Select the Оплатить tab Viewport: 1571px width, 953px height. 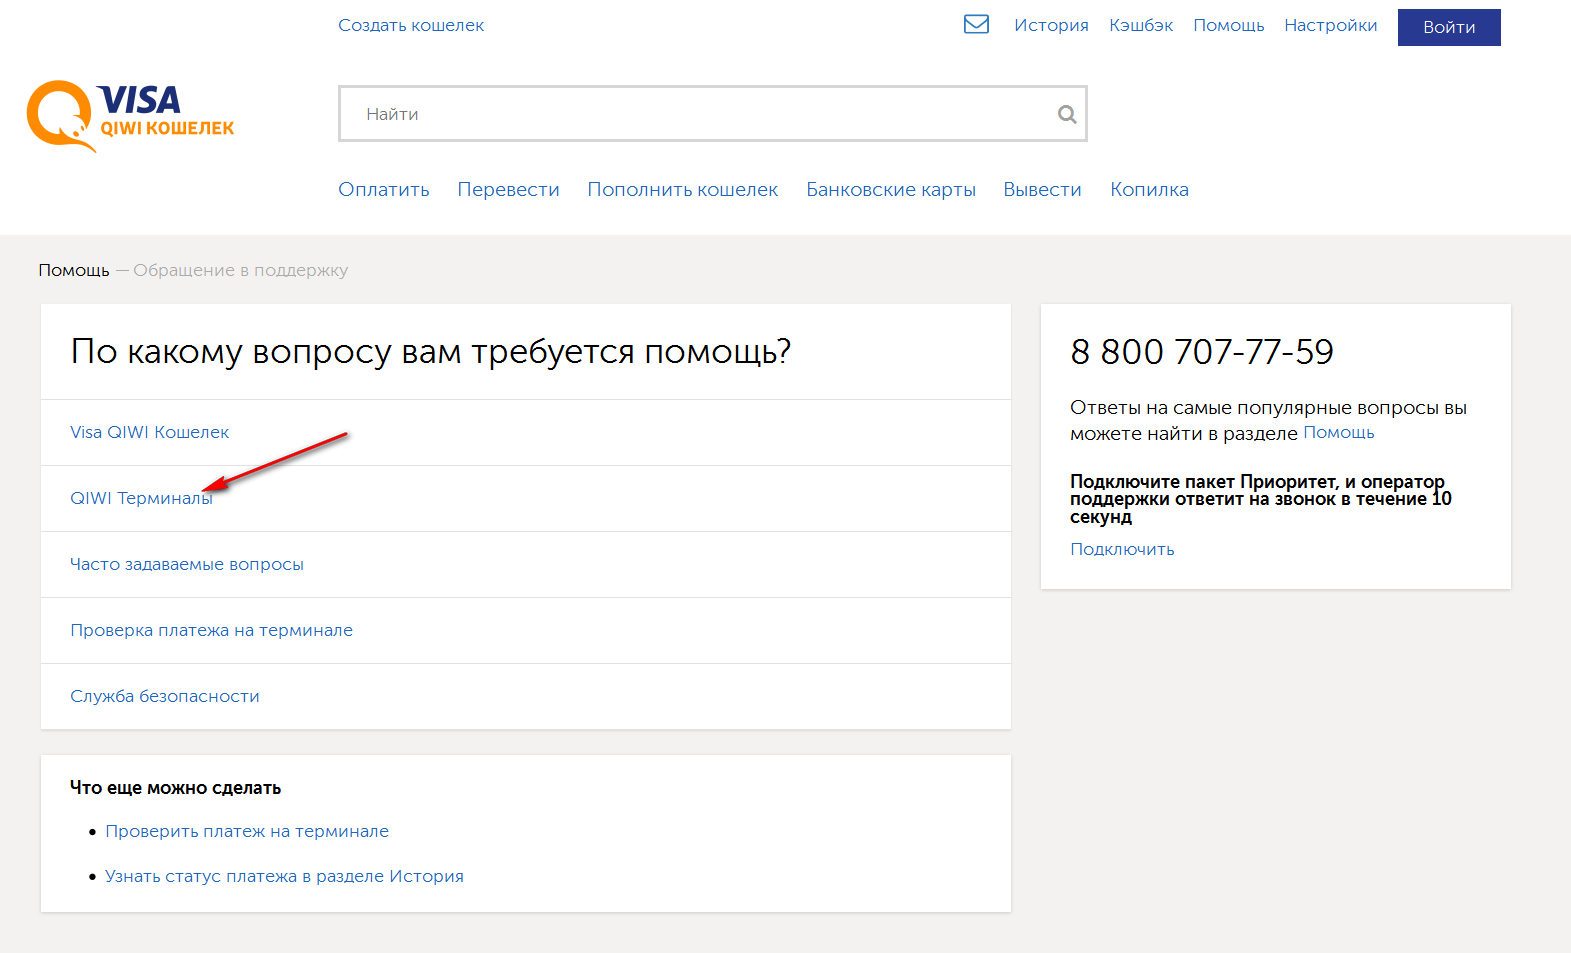tap(384, 189)
